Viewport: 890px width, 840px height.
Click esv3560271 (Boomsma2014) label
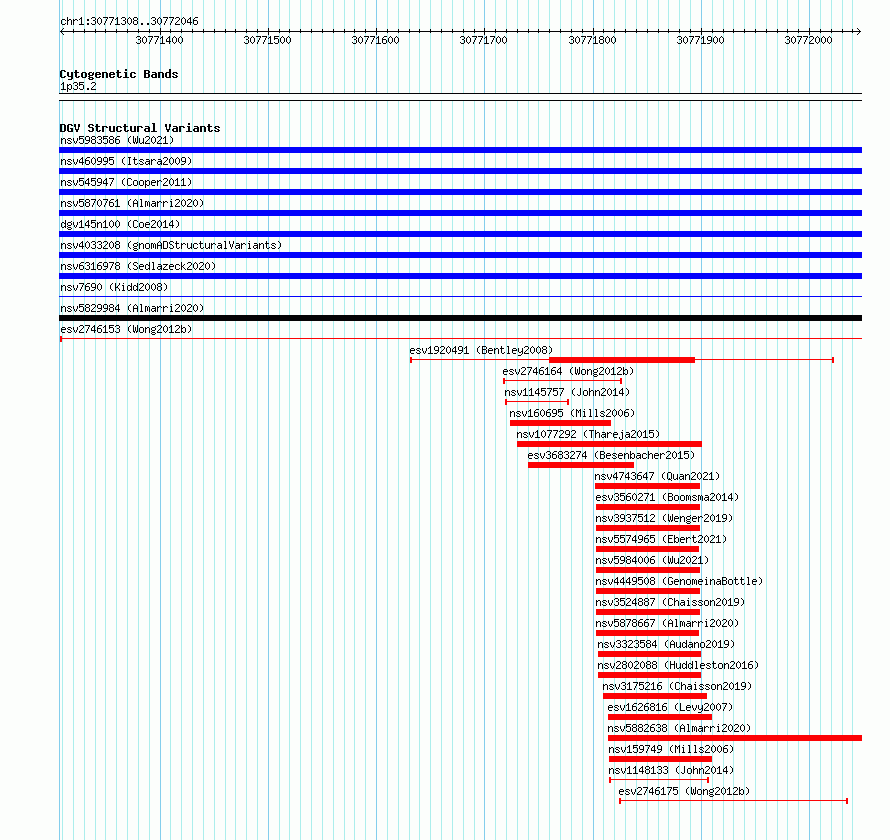(x=667, y=497)
